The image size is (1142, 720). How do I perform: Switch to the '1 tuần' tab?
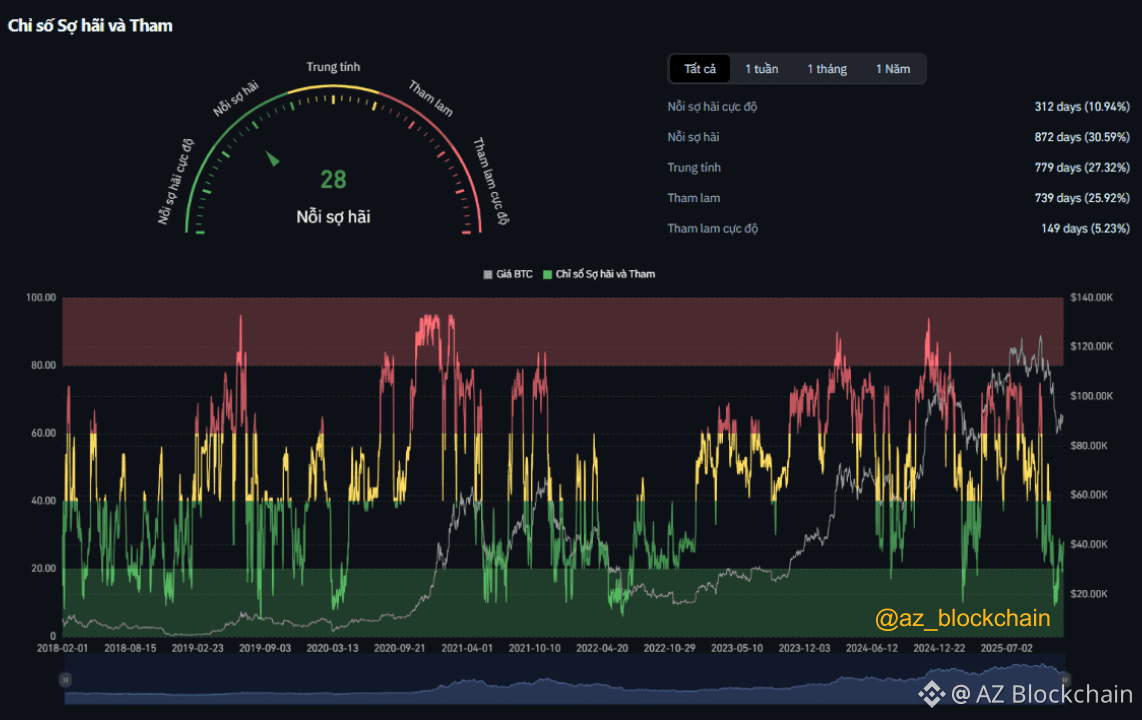761,69
